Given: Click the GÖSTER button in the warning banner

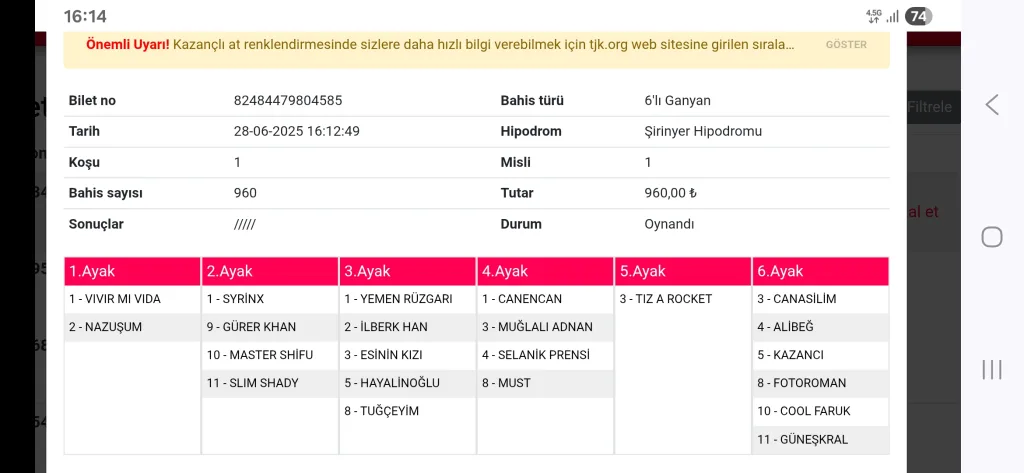Looking at the screenshot, I should tap(846, 45).
